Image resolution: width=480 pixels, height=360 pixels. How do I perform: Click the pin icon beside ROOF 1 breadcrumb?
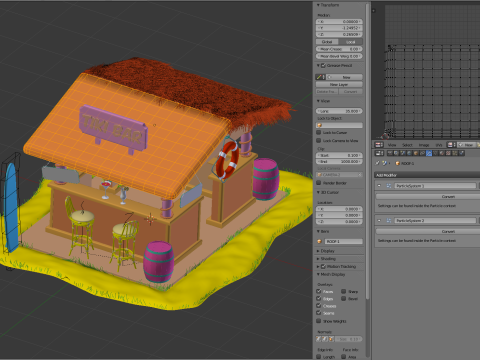377,163
